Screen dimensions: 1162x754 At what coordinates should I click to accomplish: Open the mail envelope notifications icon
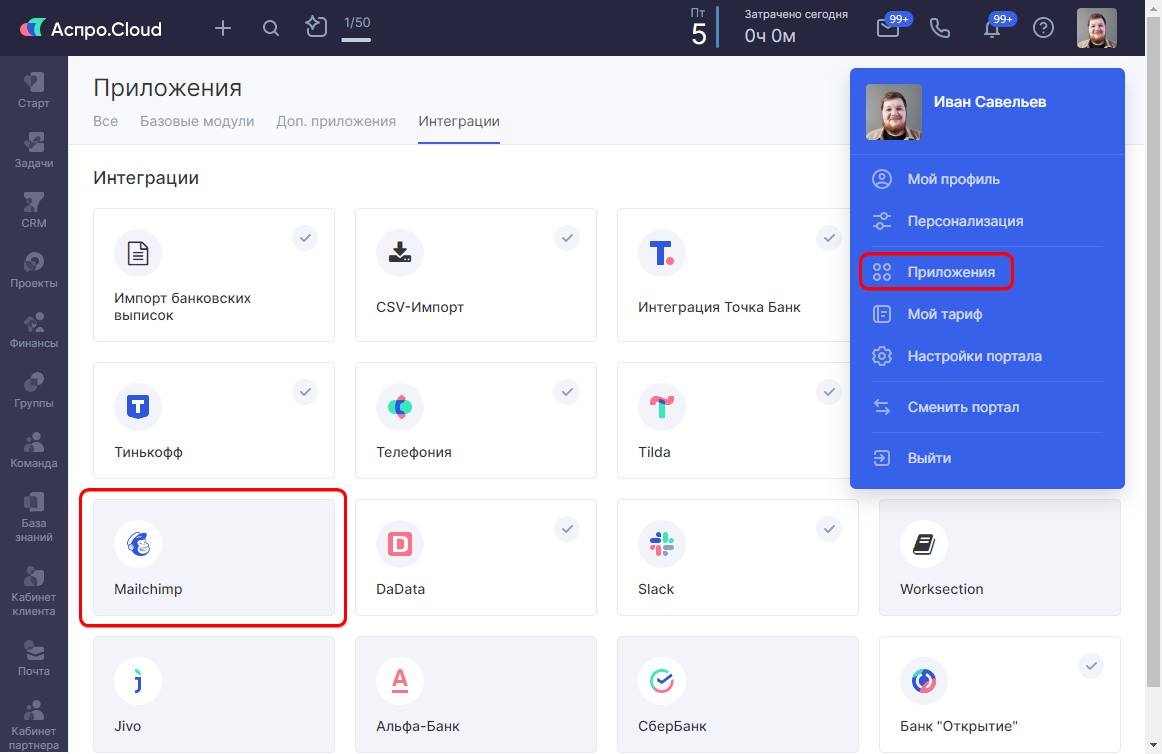(888, 28)
